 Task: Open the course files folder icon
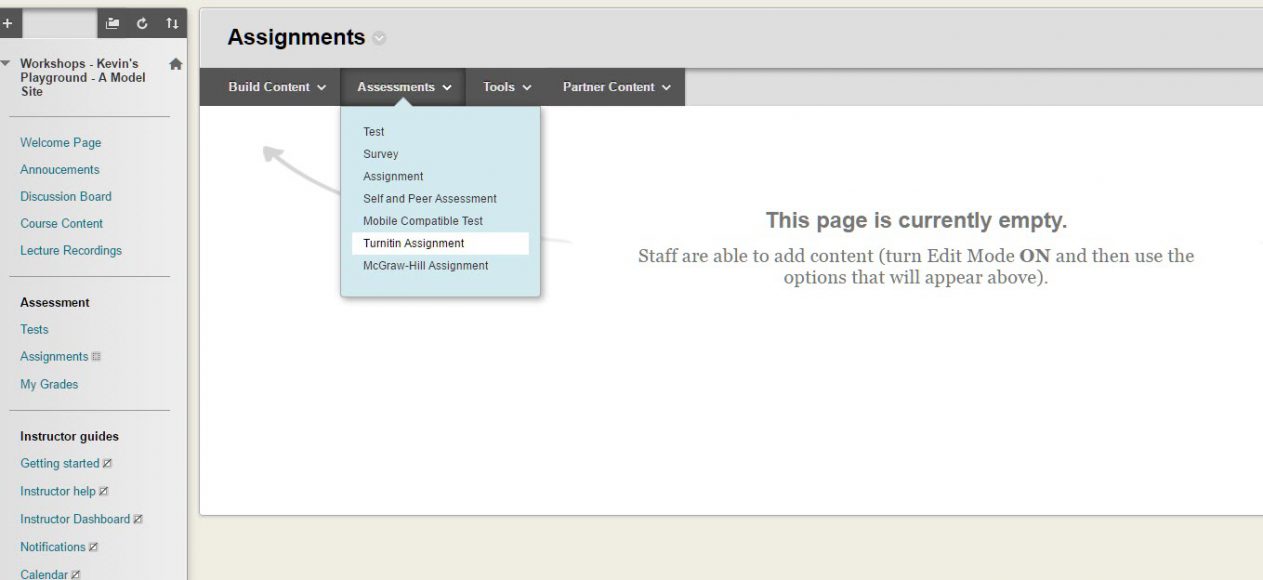(x=113, y=23)
